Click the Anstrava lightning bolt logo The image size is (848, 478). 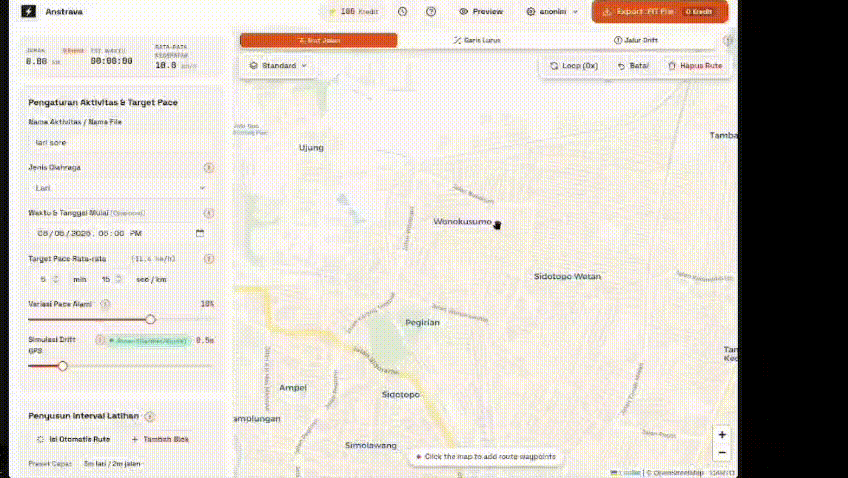29,11
